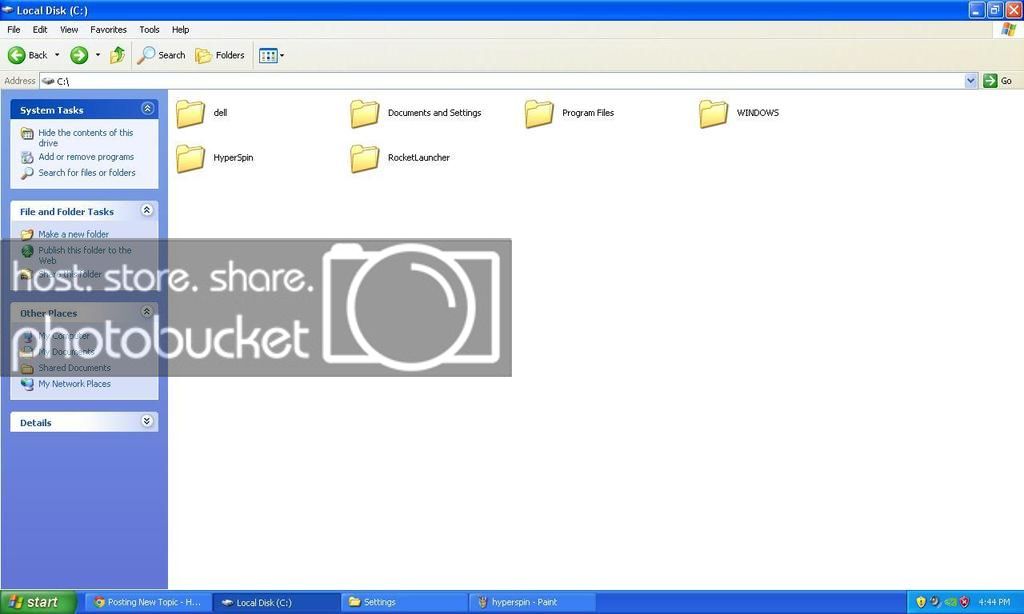Select the WINDOWS folder
The image size is (1024, 614).
click(714, 114)
